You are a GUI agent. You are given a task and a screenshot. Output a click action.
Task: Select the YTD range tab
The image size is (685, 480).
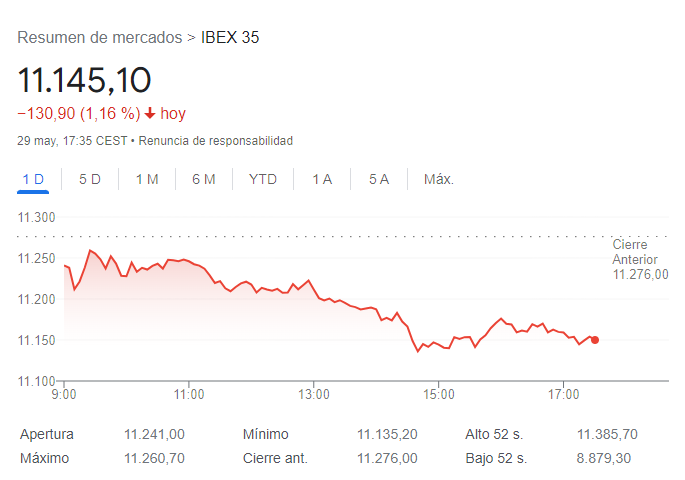tap(263, 179)
